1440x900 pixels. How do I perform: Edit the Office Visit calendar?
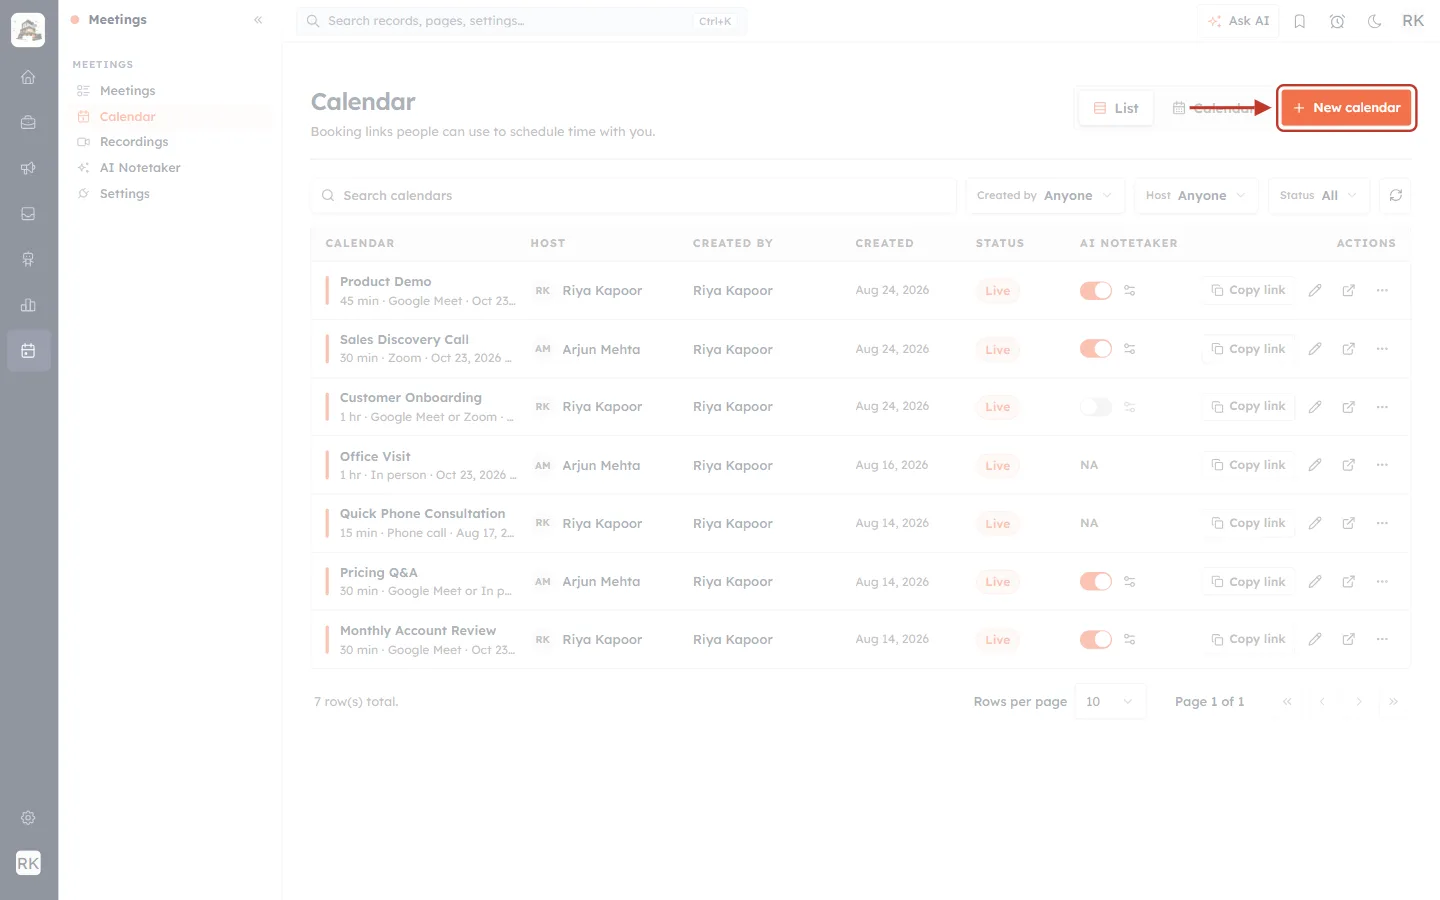(1315, 465)
